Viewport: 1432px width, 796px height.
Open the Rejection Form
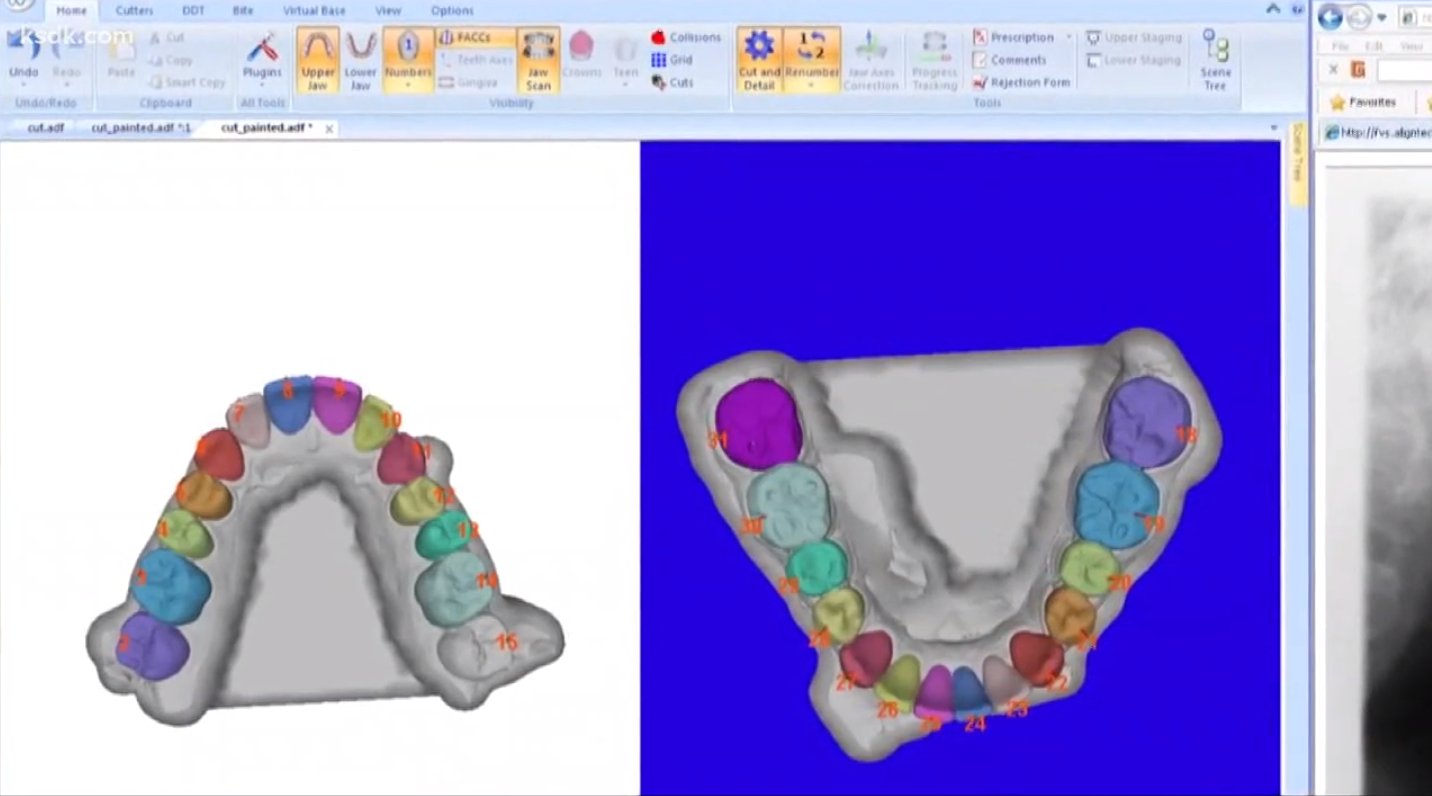(1021, 82)
